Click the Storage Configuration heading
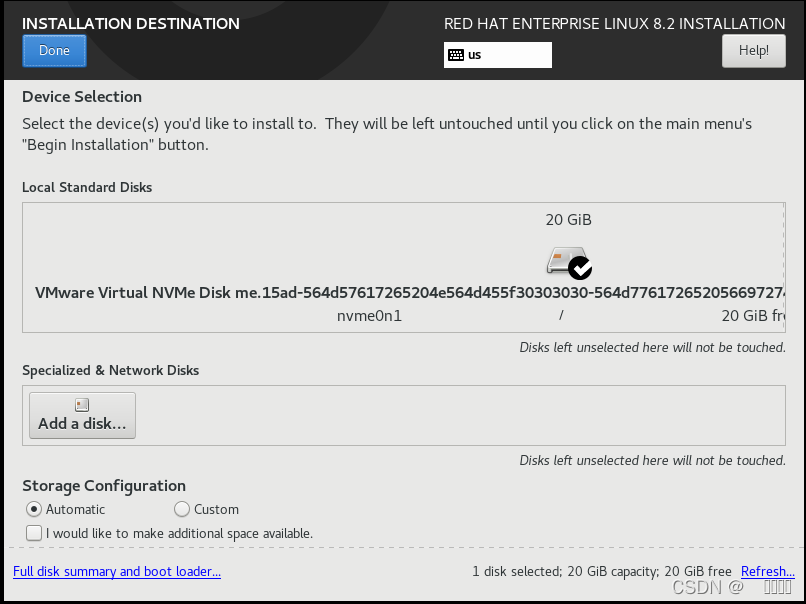This screenshot has height=604, width=806. click(x=104, y=485)
